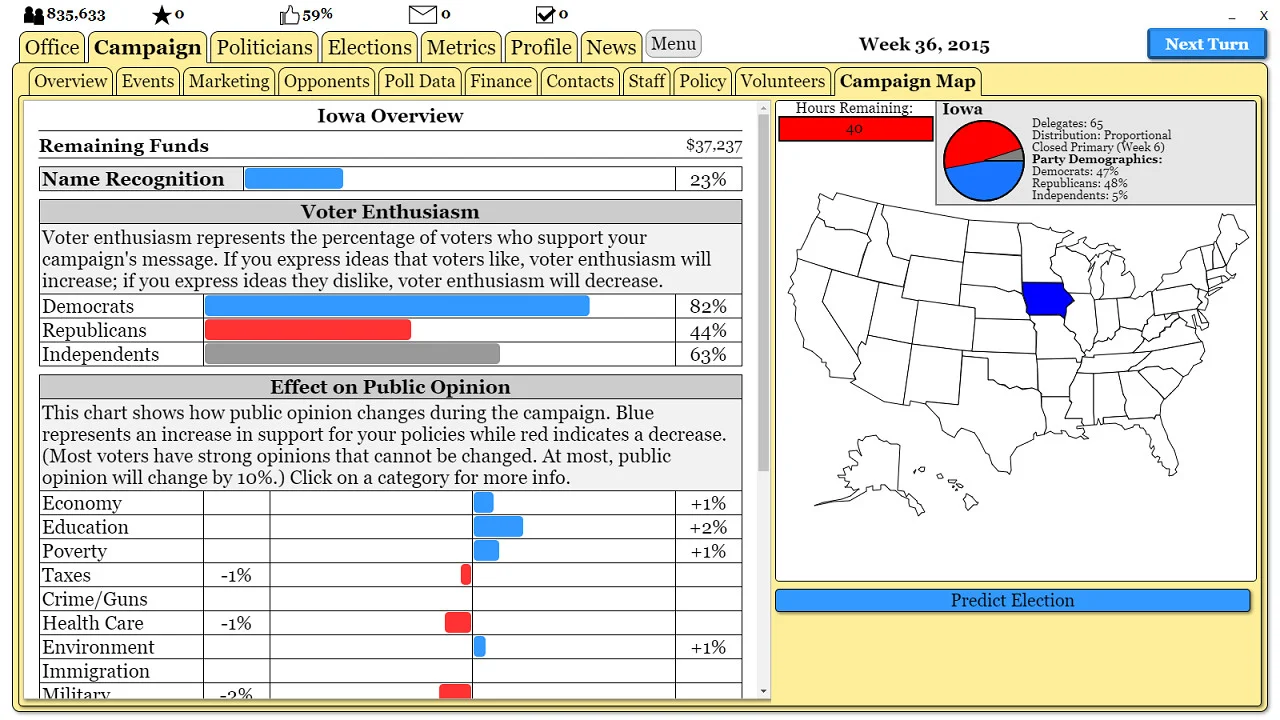The width and height of the screenshot is (1280, 720).
Task: Click the thumbs-up approval rating icon
Action: (x=290, y=14)
